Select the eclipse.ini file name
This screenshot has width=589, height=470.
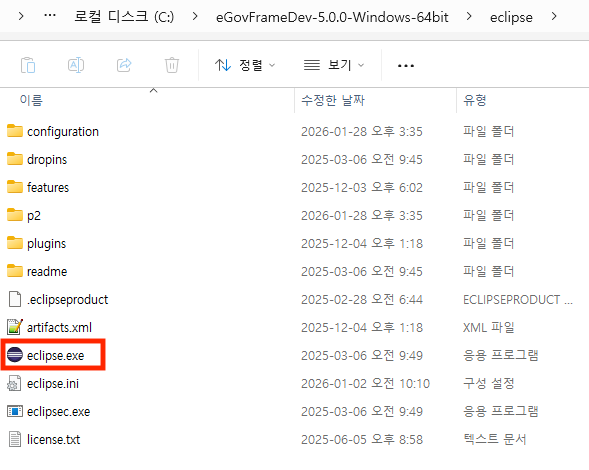(53, 384)
